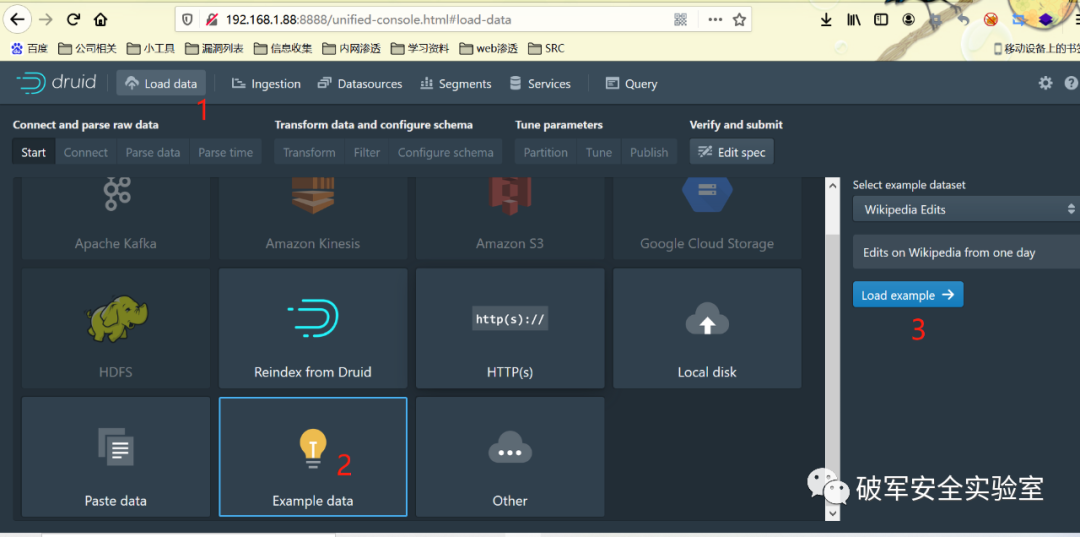1080x537 pixels.
Task: Click the Druid logo
Action: point(56,83)
